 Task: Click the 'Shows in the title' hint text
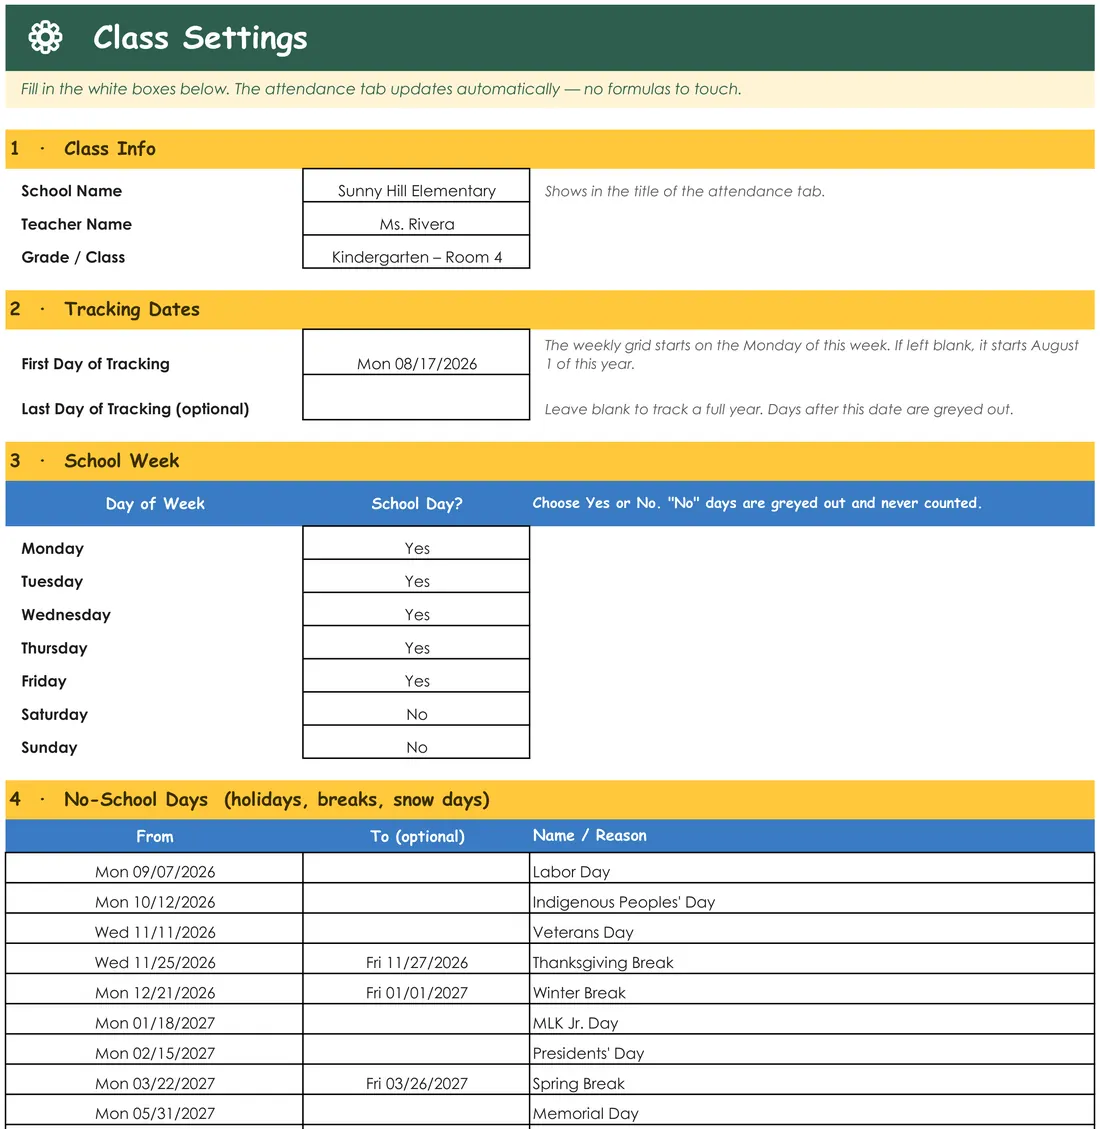685,192
